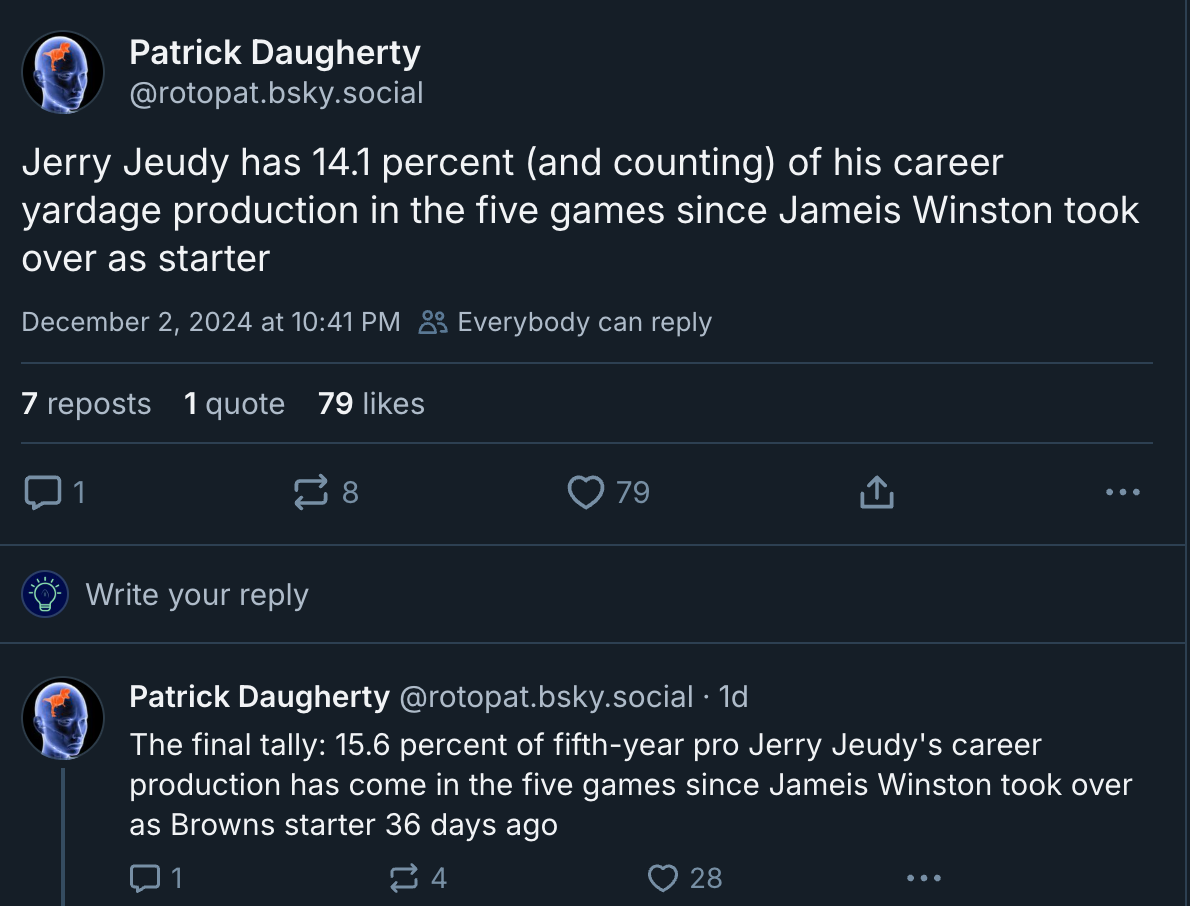Like the main post with heart icon

[x=586, y=492]
